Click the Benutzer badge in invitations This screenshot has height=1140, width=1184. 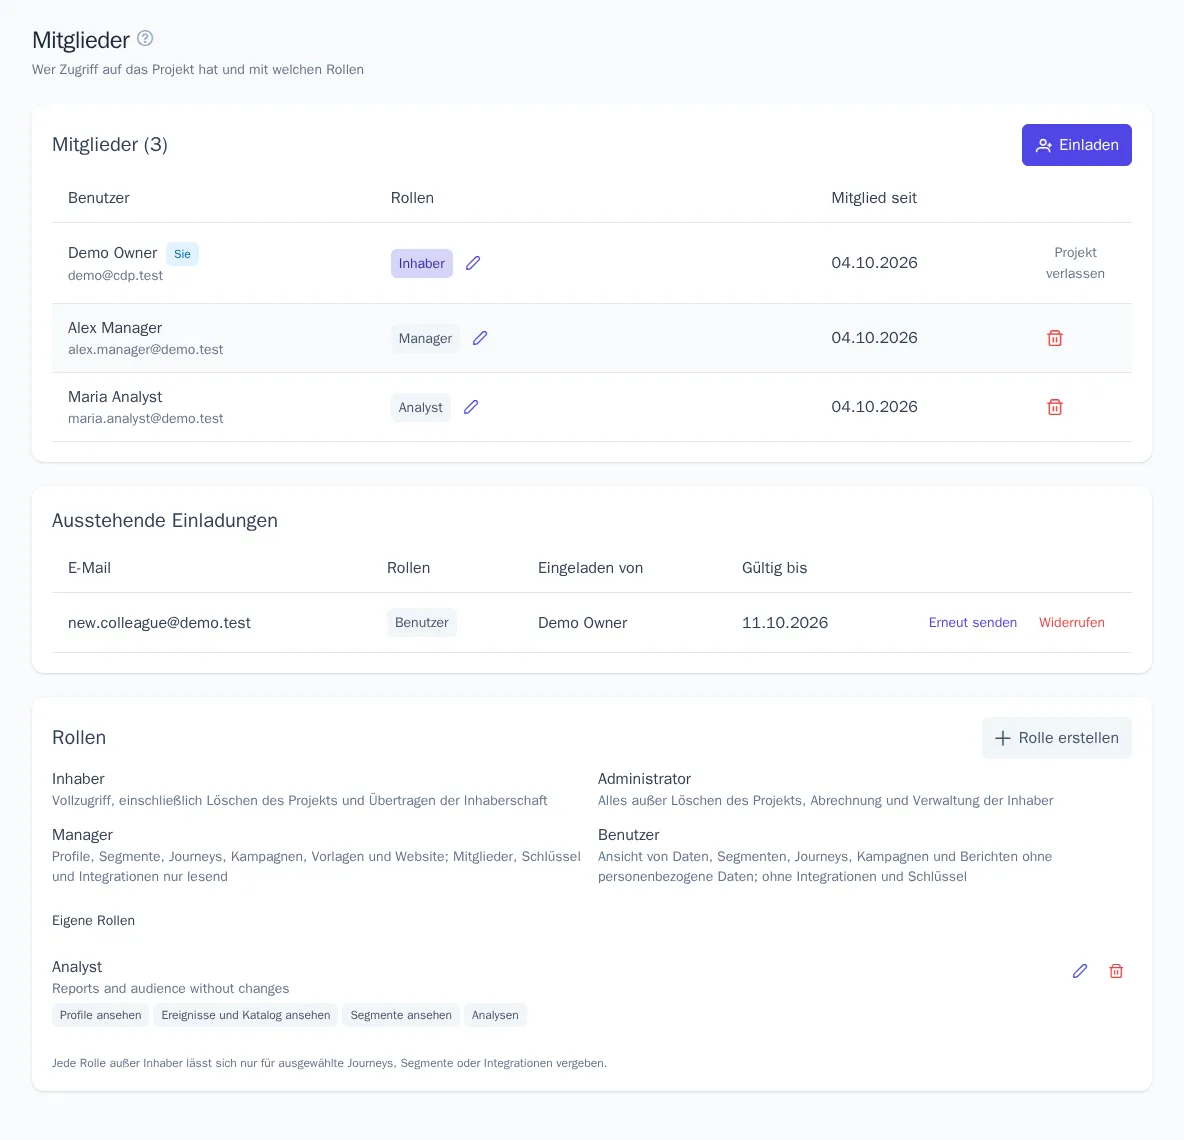pos(421,623)
